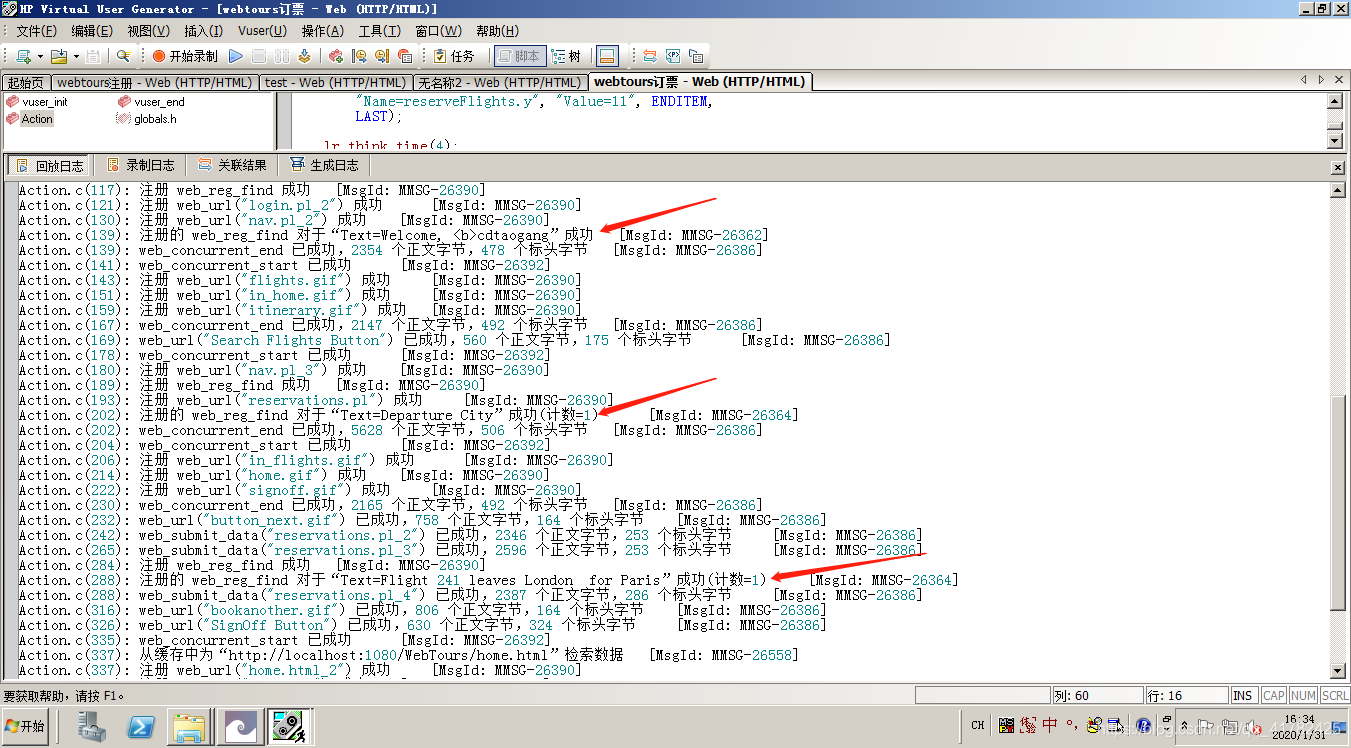Open the 回放日志 (Replay Log) tab

(49, 165)
